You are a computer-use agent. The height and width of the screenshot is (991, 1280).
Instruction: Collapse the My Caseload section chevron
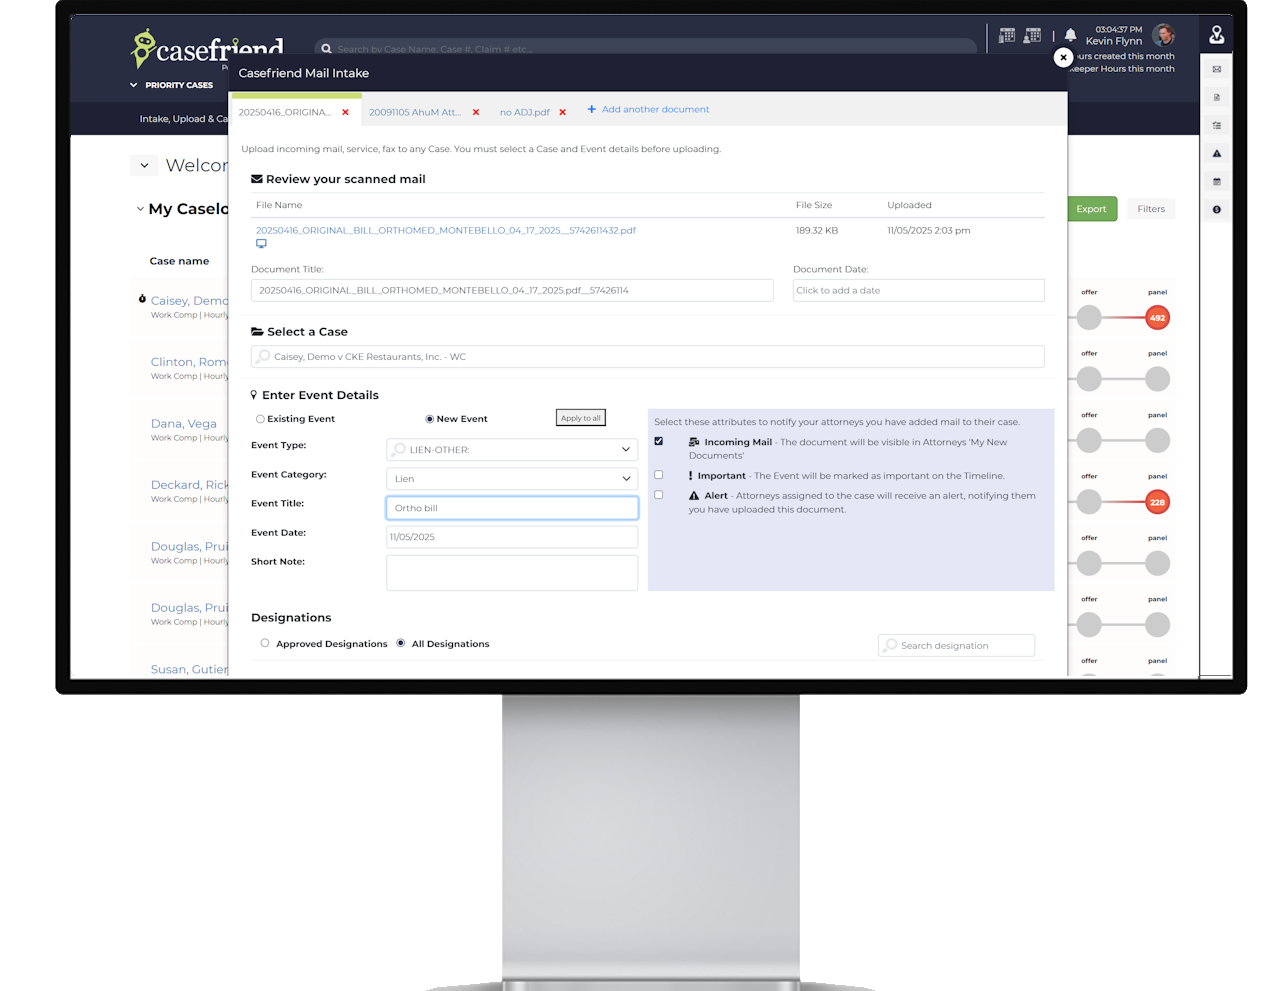click(140, 209)
